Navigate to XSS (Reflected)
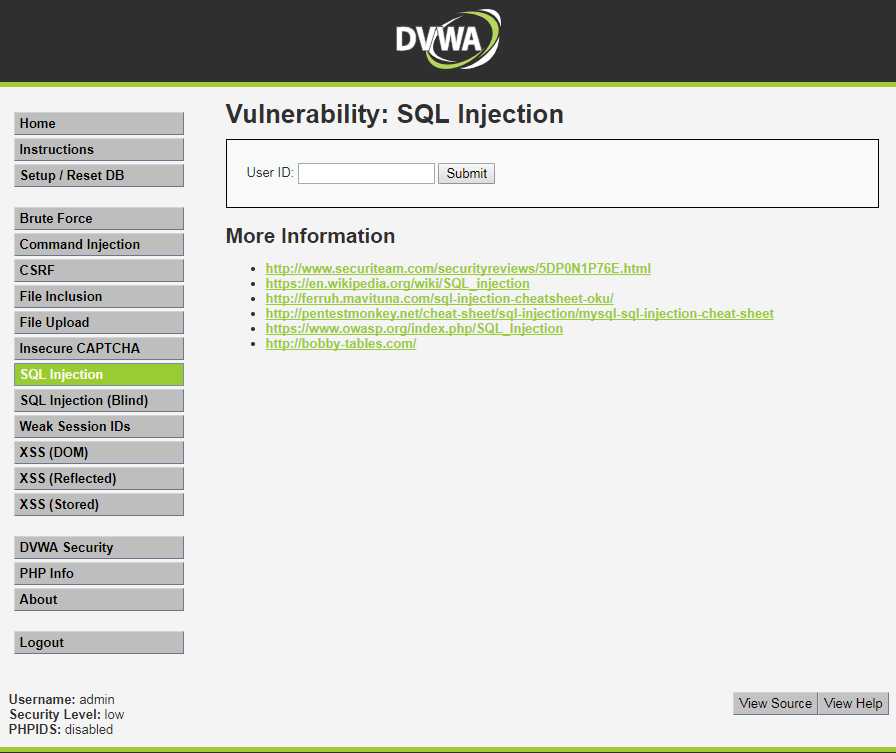 pyautogui.click(x=99, y=478)
